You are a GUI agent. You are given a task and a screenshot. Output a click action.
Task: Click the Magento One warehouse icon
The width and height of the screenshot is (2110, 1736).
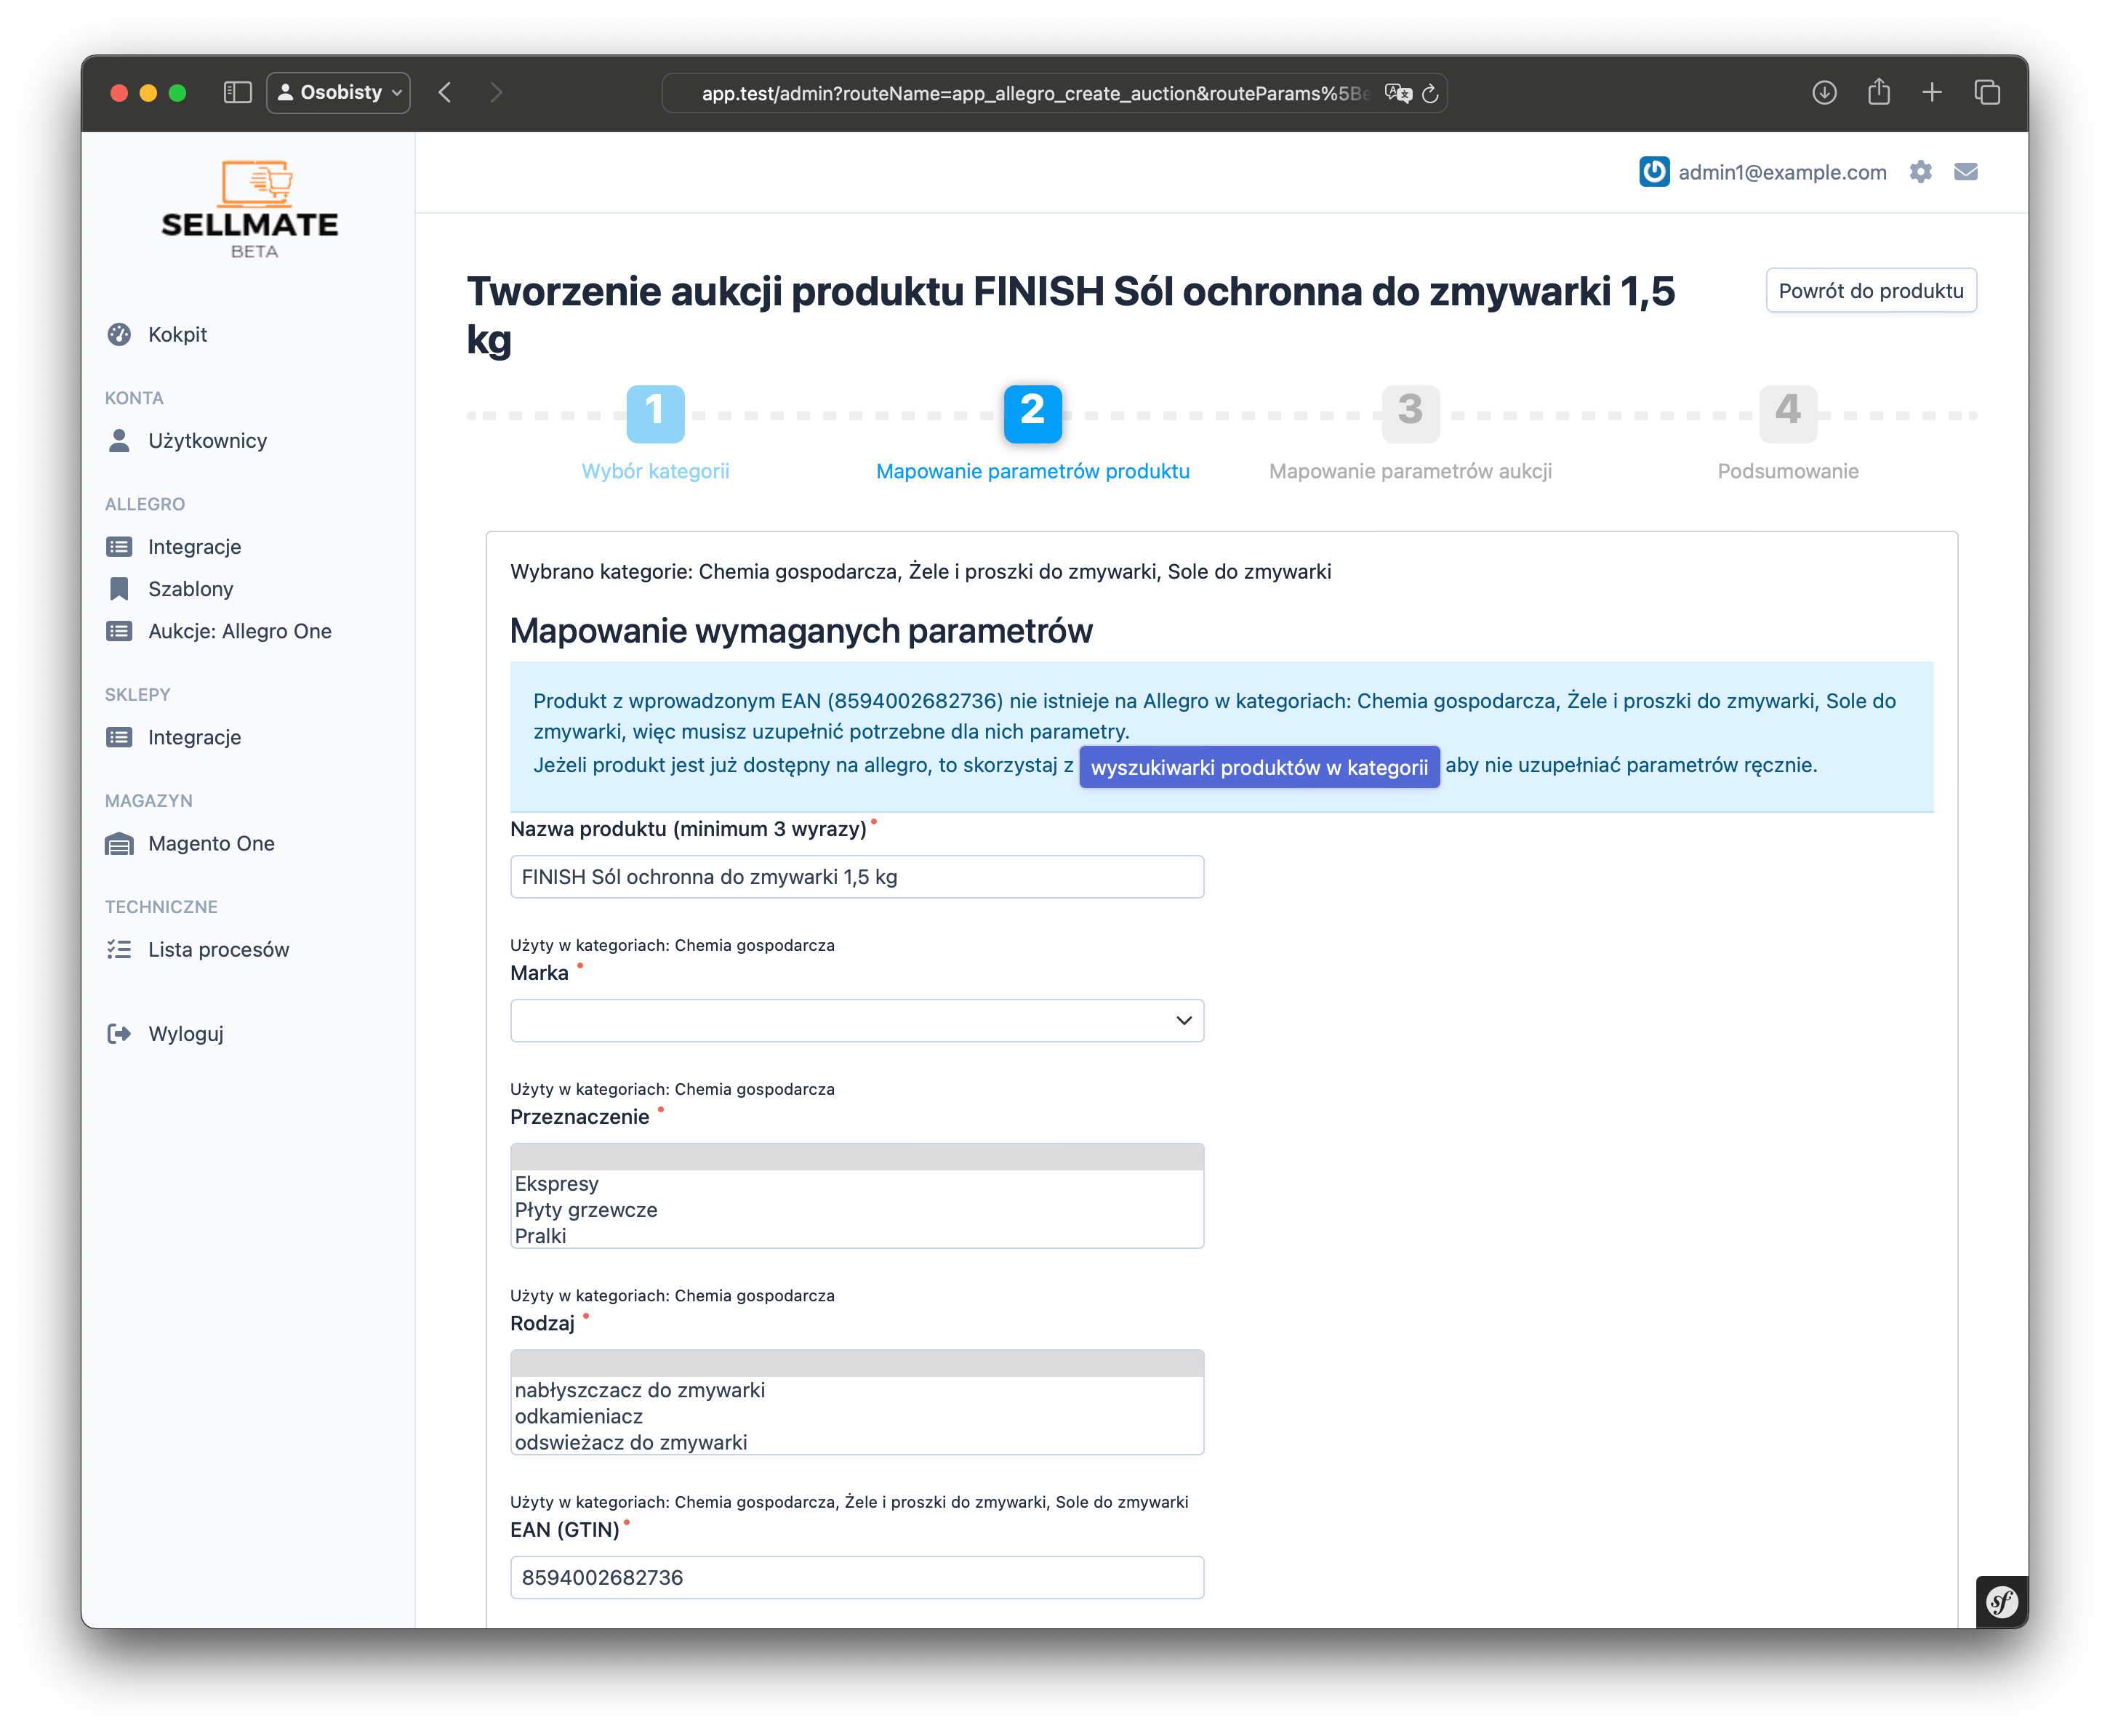pyautogui.click(x=119, y=843)
